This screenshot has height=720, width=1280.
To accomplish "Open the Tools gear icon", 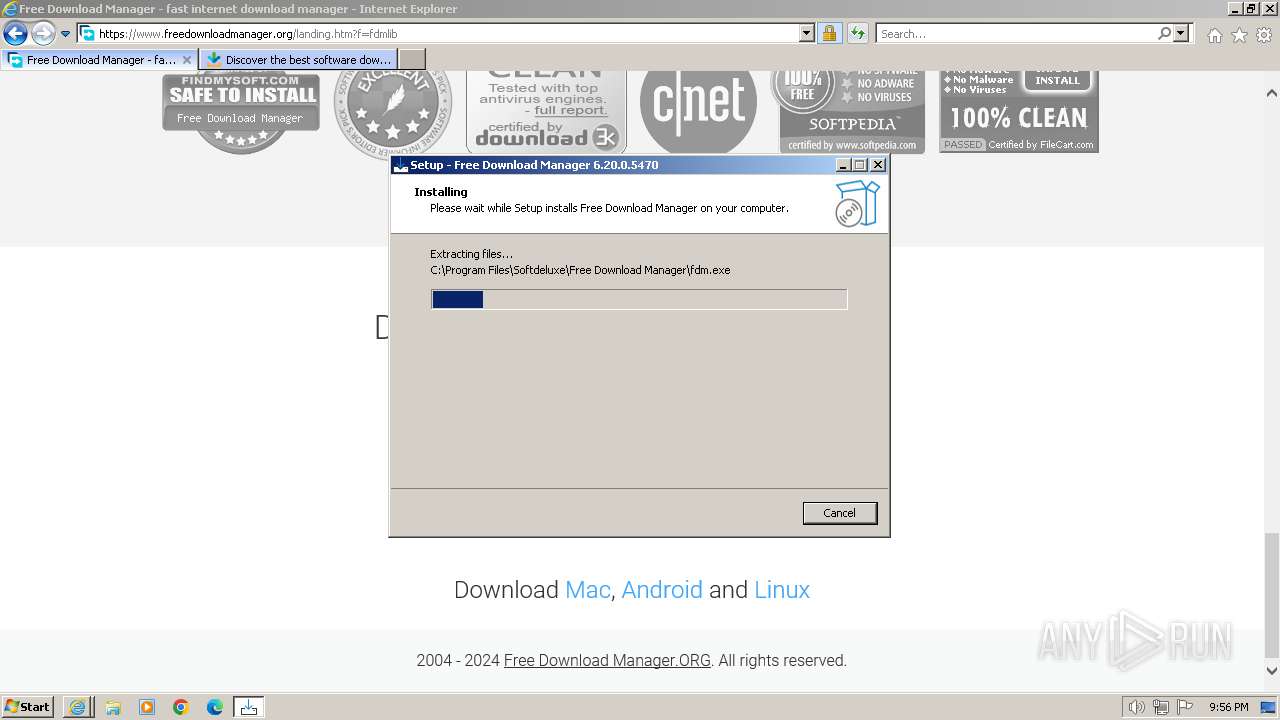I will pyautogui.click(x=1264, y=35).
